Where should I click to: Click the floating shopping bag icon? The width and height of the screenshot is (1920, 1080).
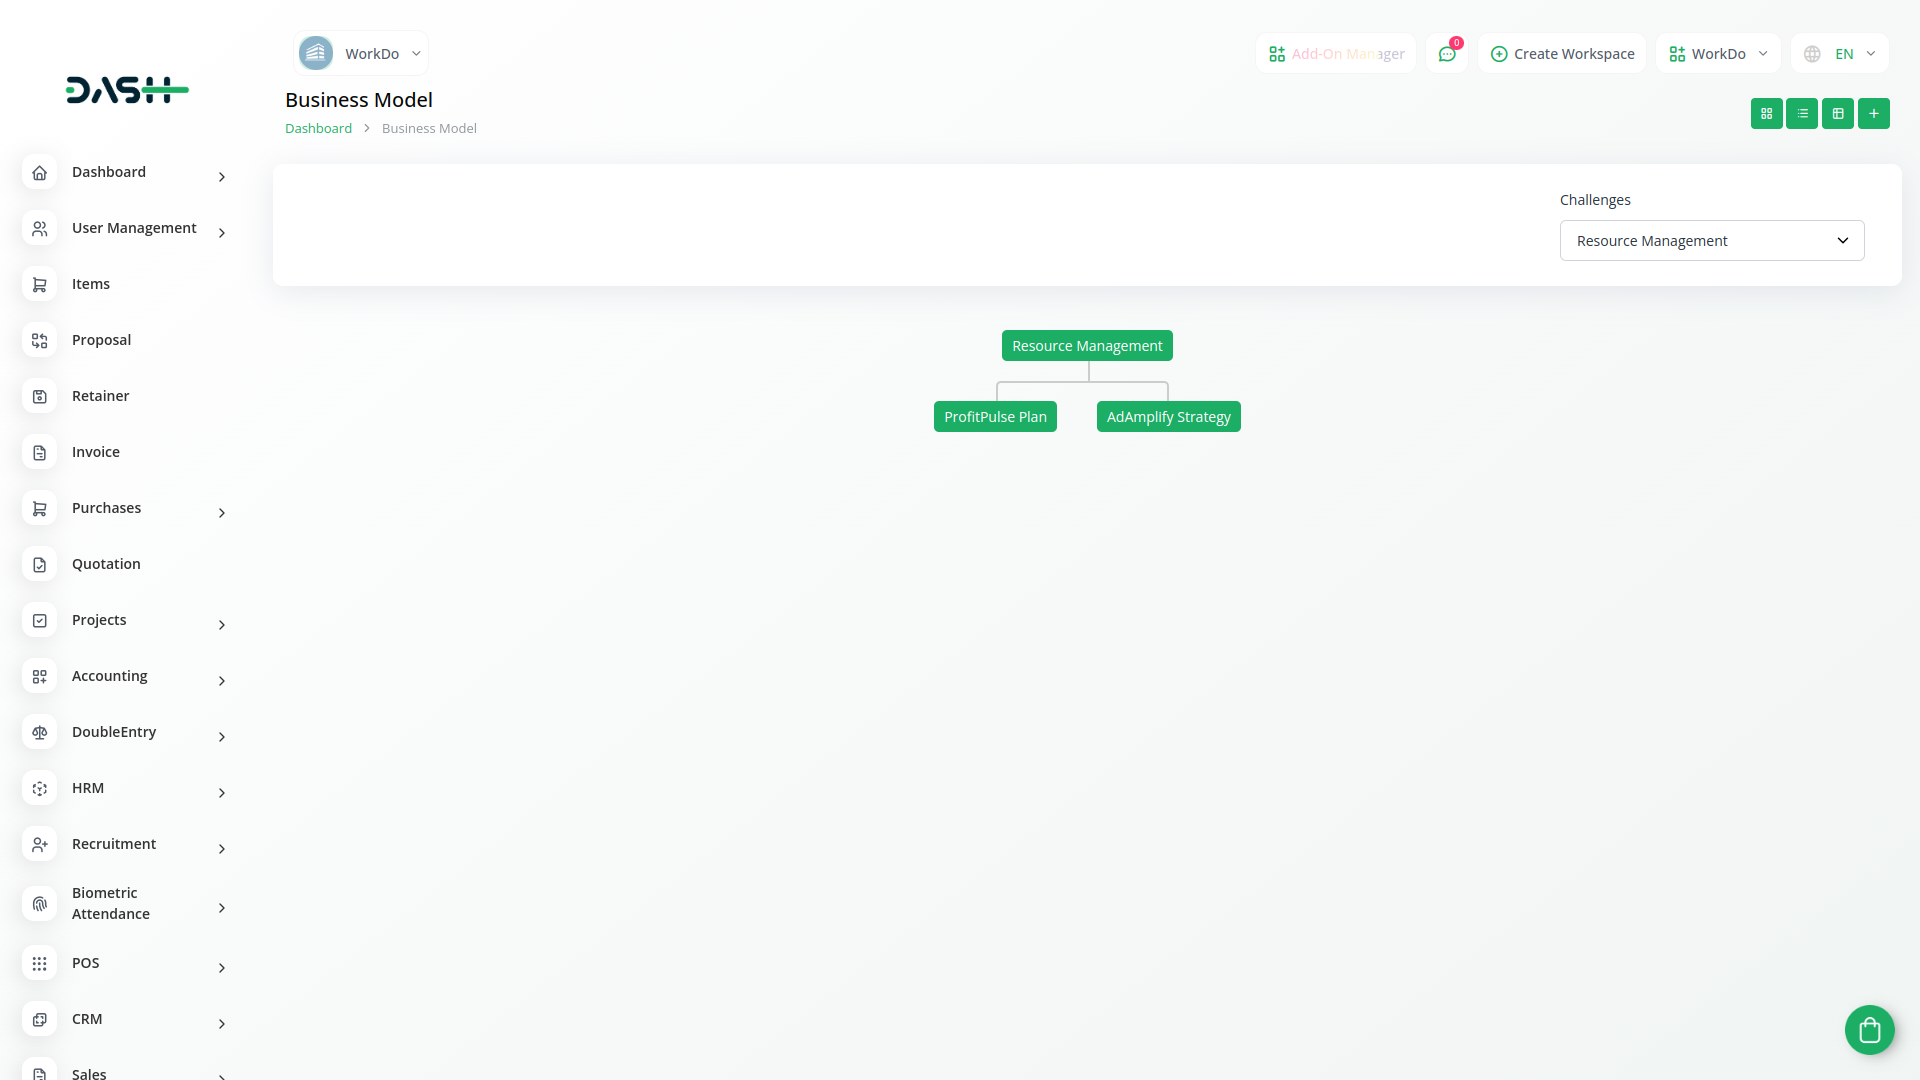(x=1869, y=1030)
